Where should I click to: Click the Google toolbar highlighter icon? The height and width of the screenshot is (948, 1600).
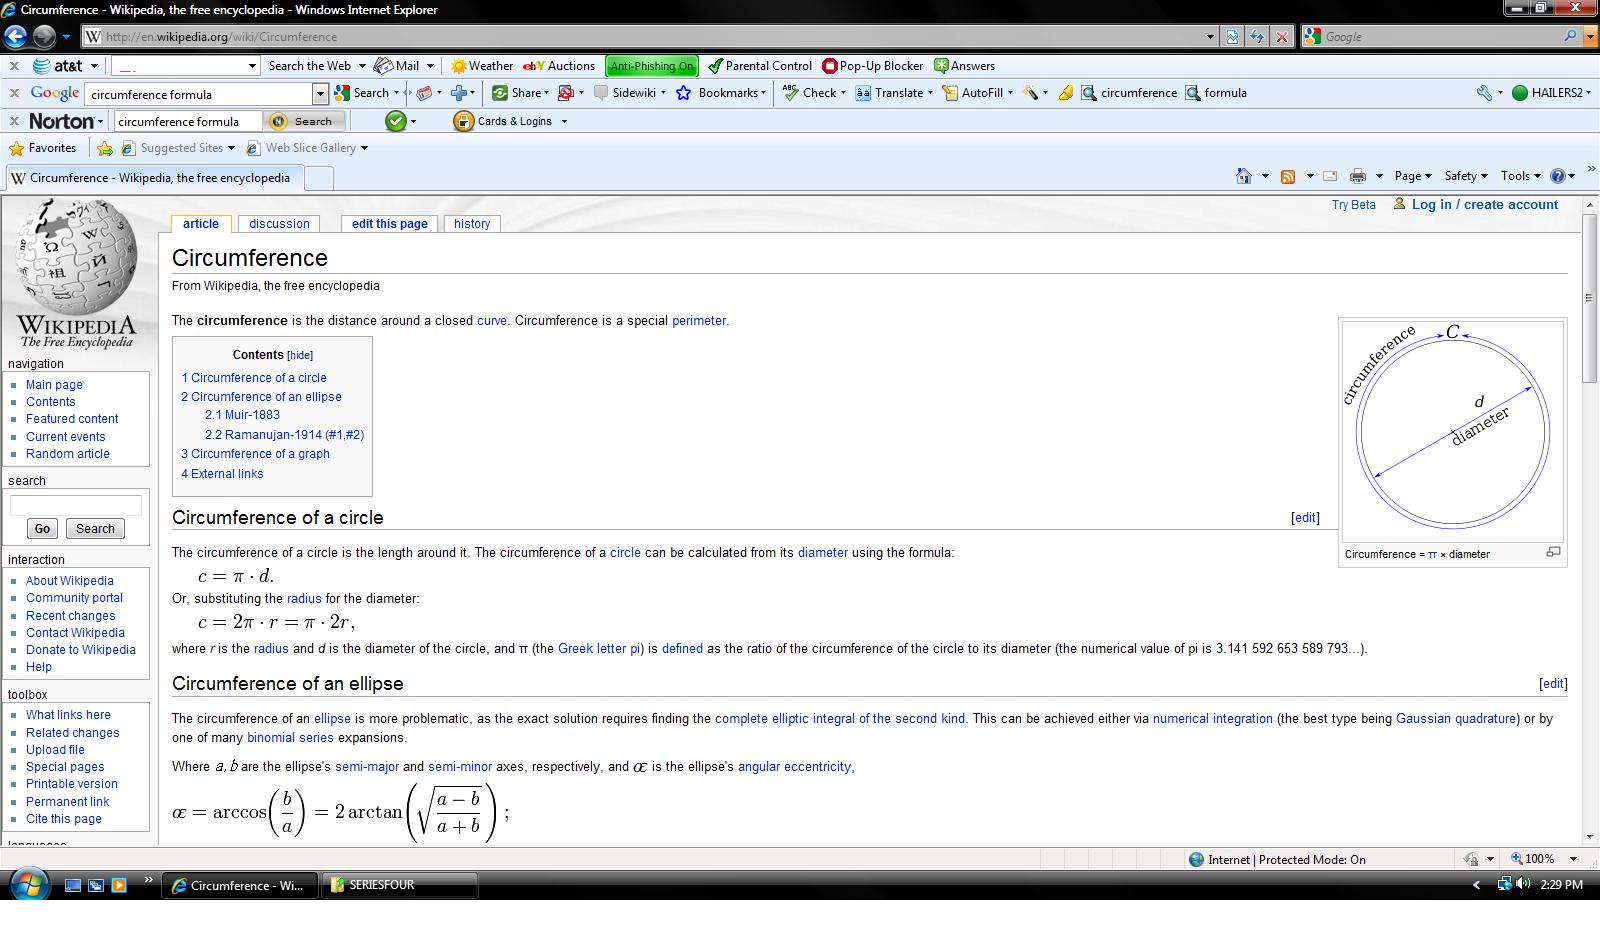tap(1065, 93)
